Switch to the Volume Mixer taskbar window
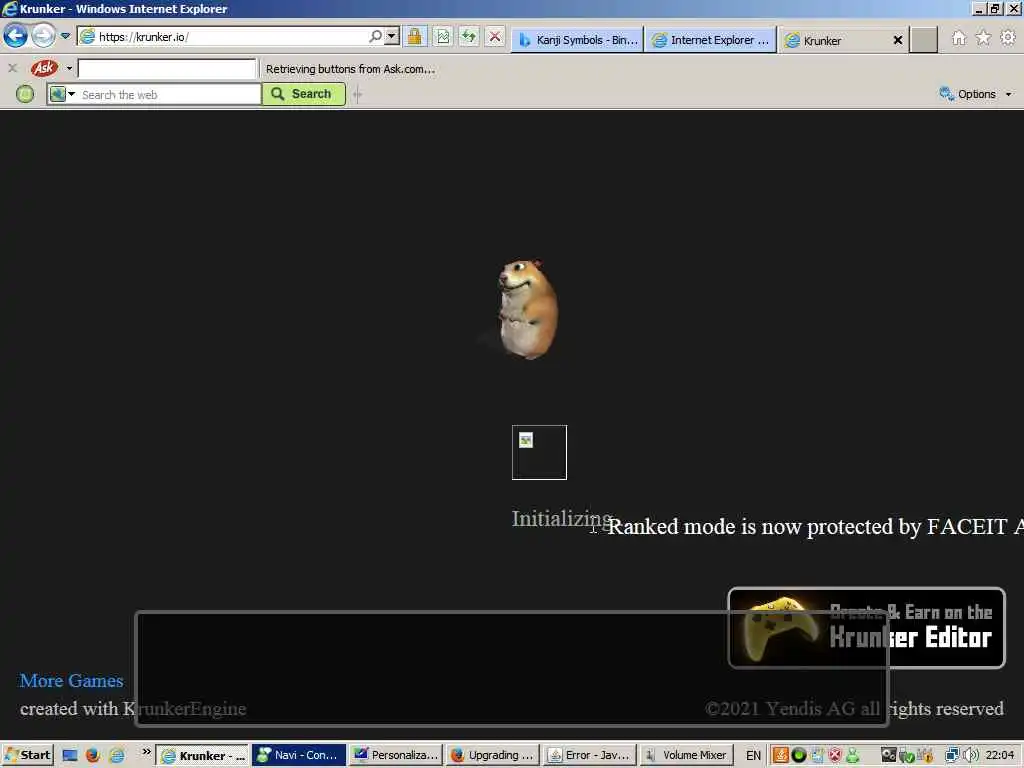The width and height of the screenshot is (1024, 768). pyautogui.click(x=686, y=755)
